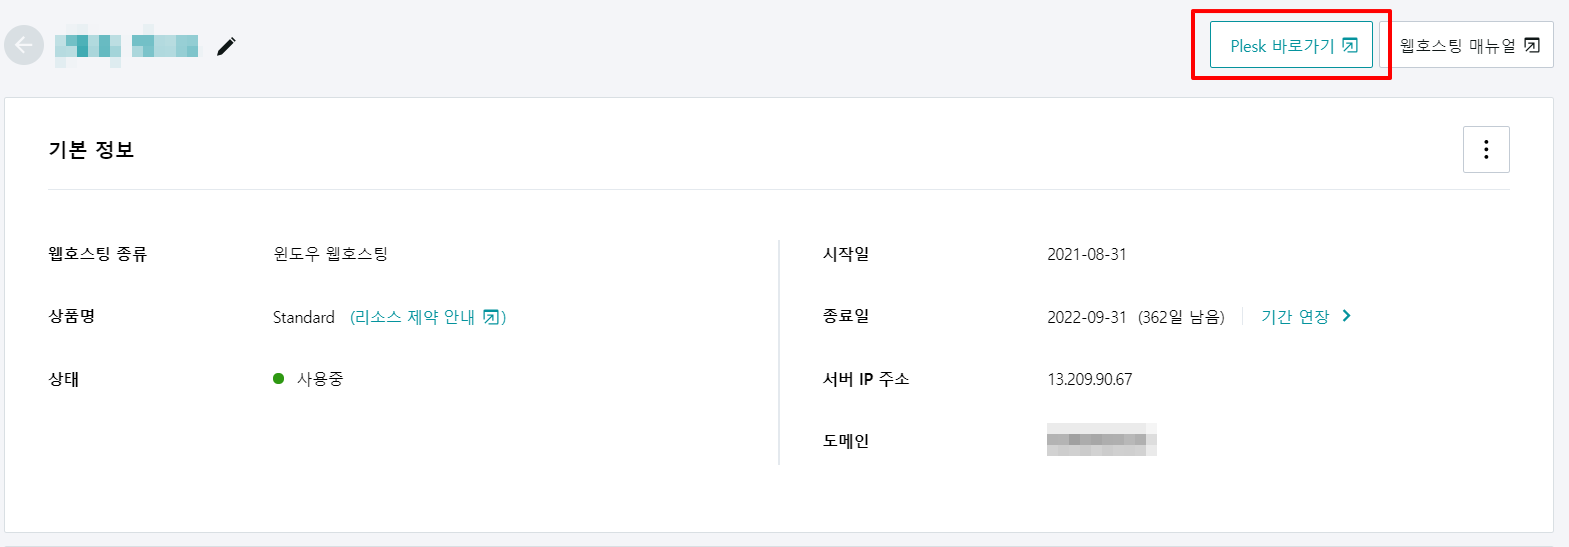Select the server IP 13.209.90.67
1569x547 pixels.
[x=1090, y=379]
